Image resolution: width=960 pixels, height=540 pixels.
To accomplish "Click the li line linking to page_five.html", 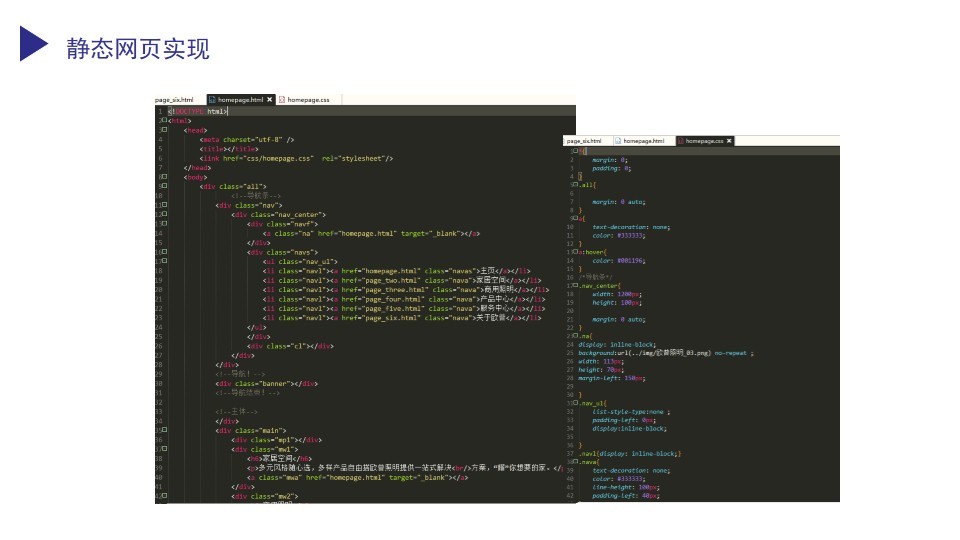I will pyautogui.click(x=404, y=309).
